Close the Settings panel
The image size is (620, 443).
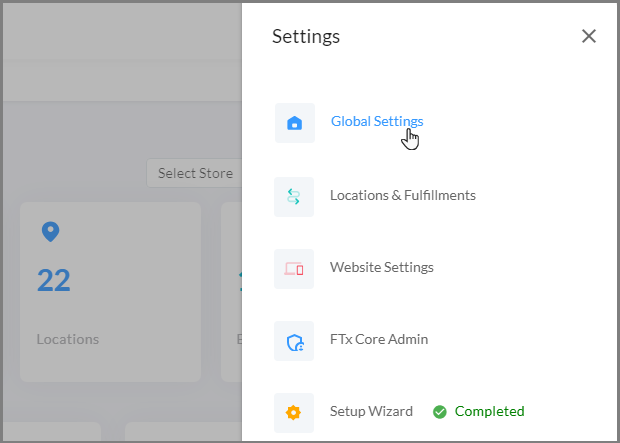[589, 36]
